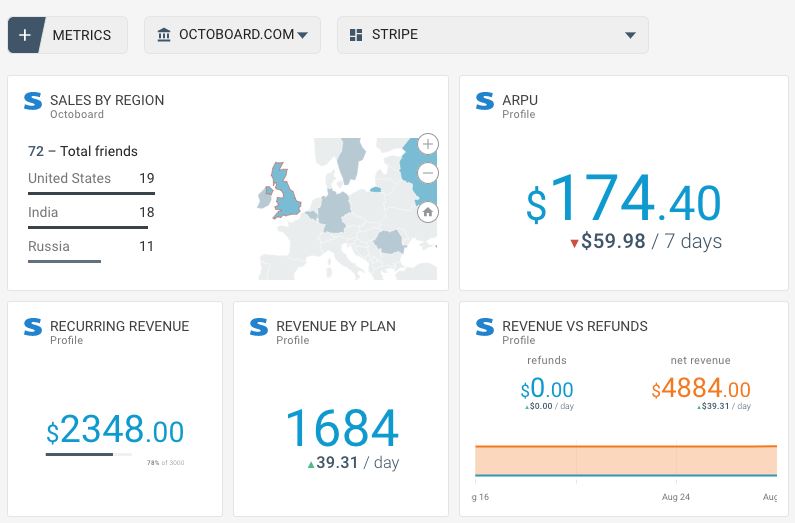Zoom out of the map with the minus button
Viewport: 795px width, 523px height.
pyautogui.click(x=428, y=173)
